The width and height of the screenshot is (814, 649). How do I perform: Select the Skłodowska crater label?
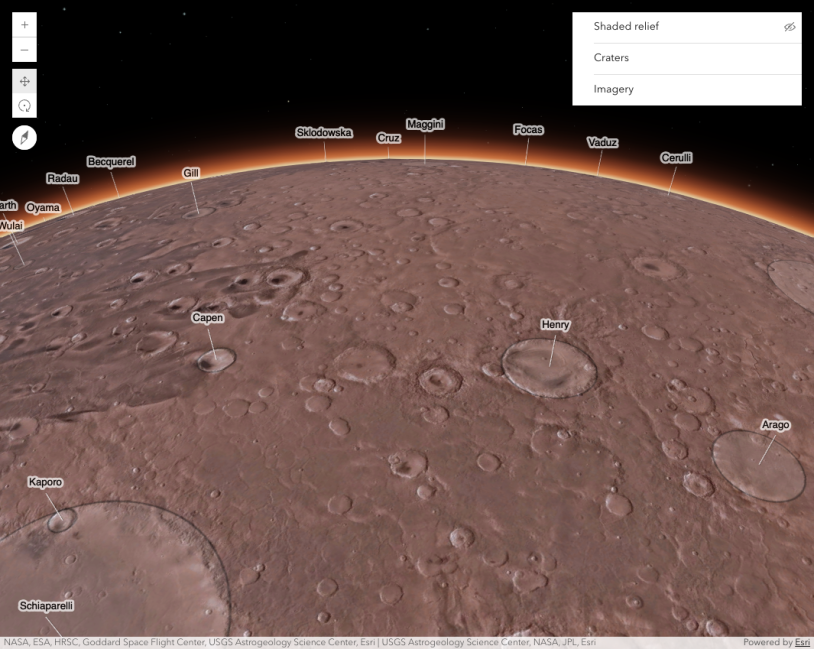(325, 131)
